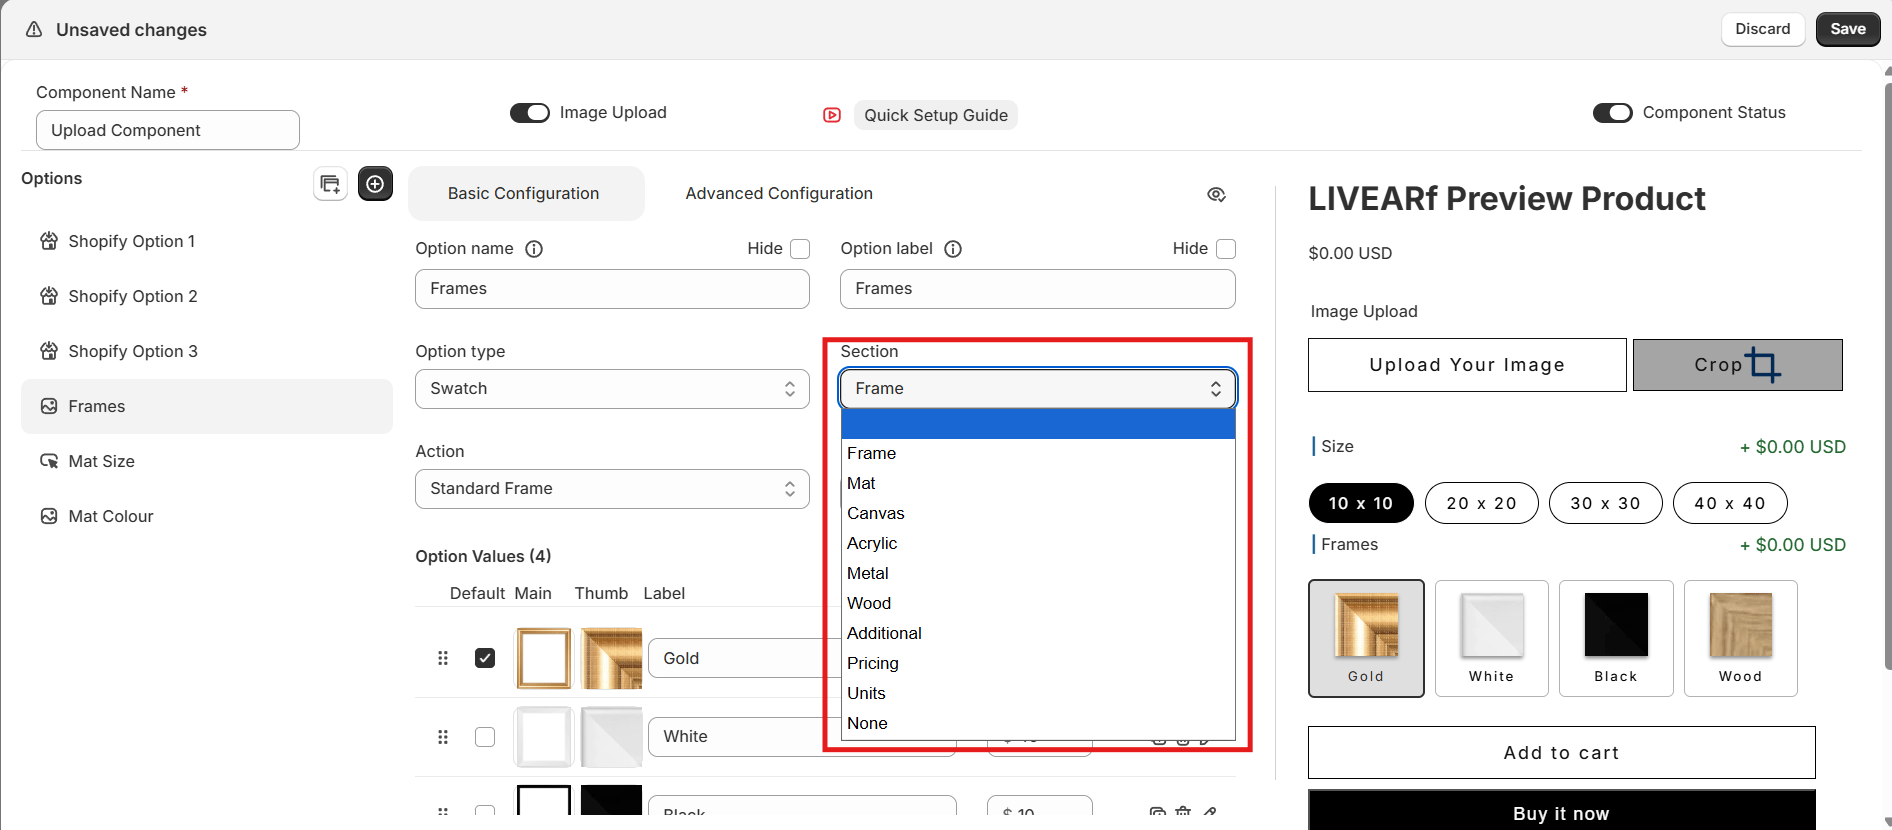The width and height of the screenshot is (1892, 830).
Task: Click the crop icon in preview
Action: 1763,365
